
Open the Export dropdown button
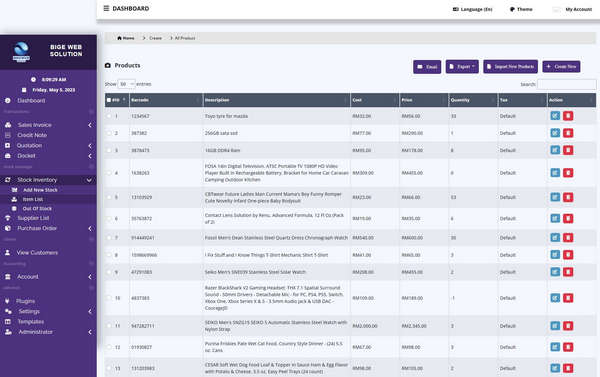coord(462,67)
